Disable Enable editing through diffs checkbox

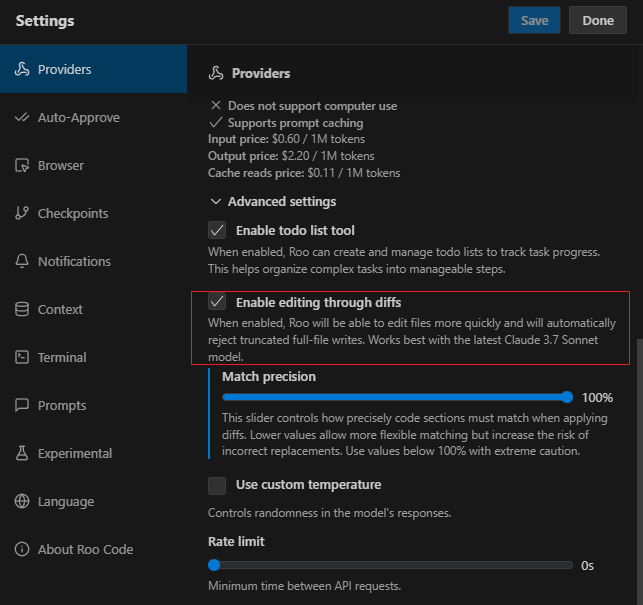pos(217,301)
